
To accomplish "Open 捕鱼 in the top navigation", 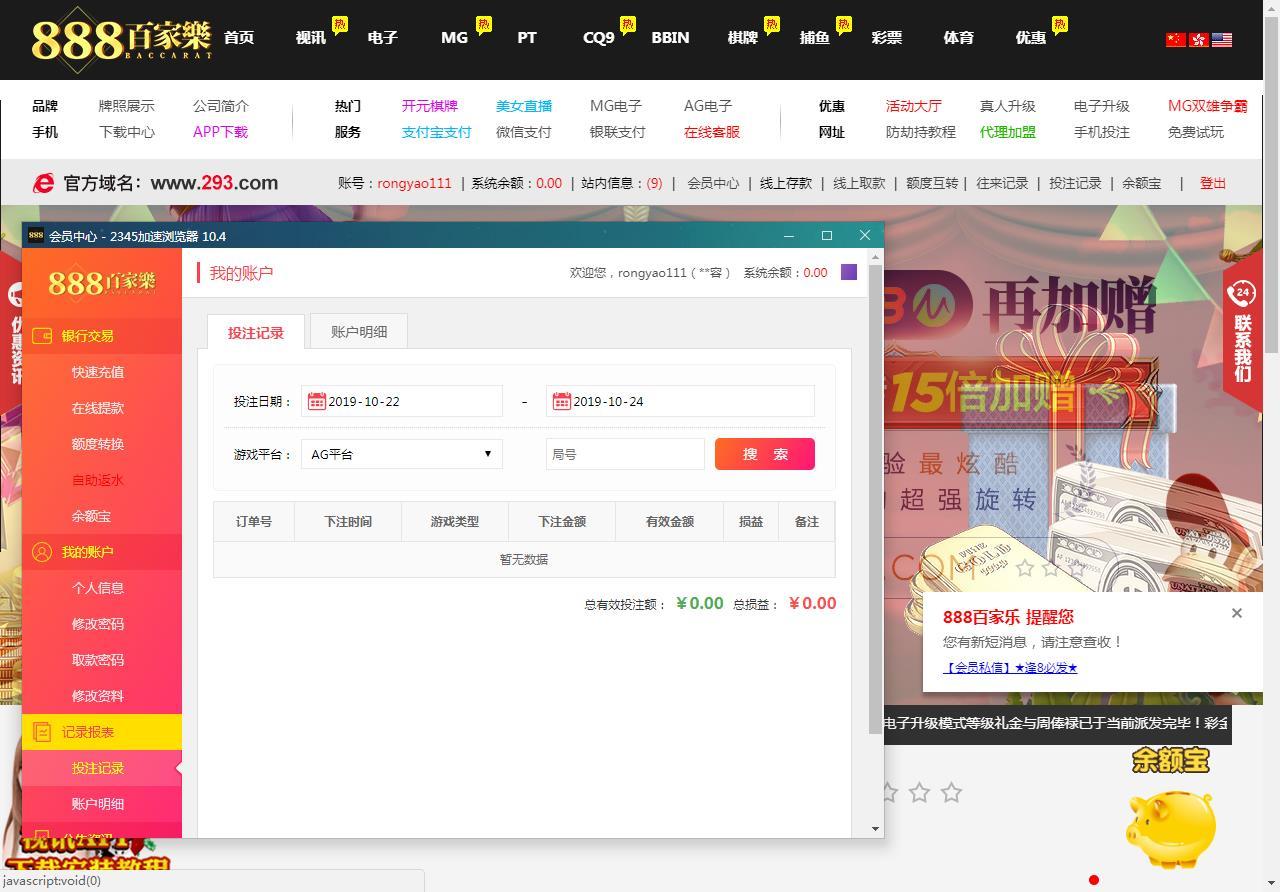I will tap(815, 37).
